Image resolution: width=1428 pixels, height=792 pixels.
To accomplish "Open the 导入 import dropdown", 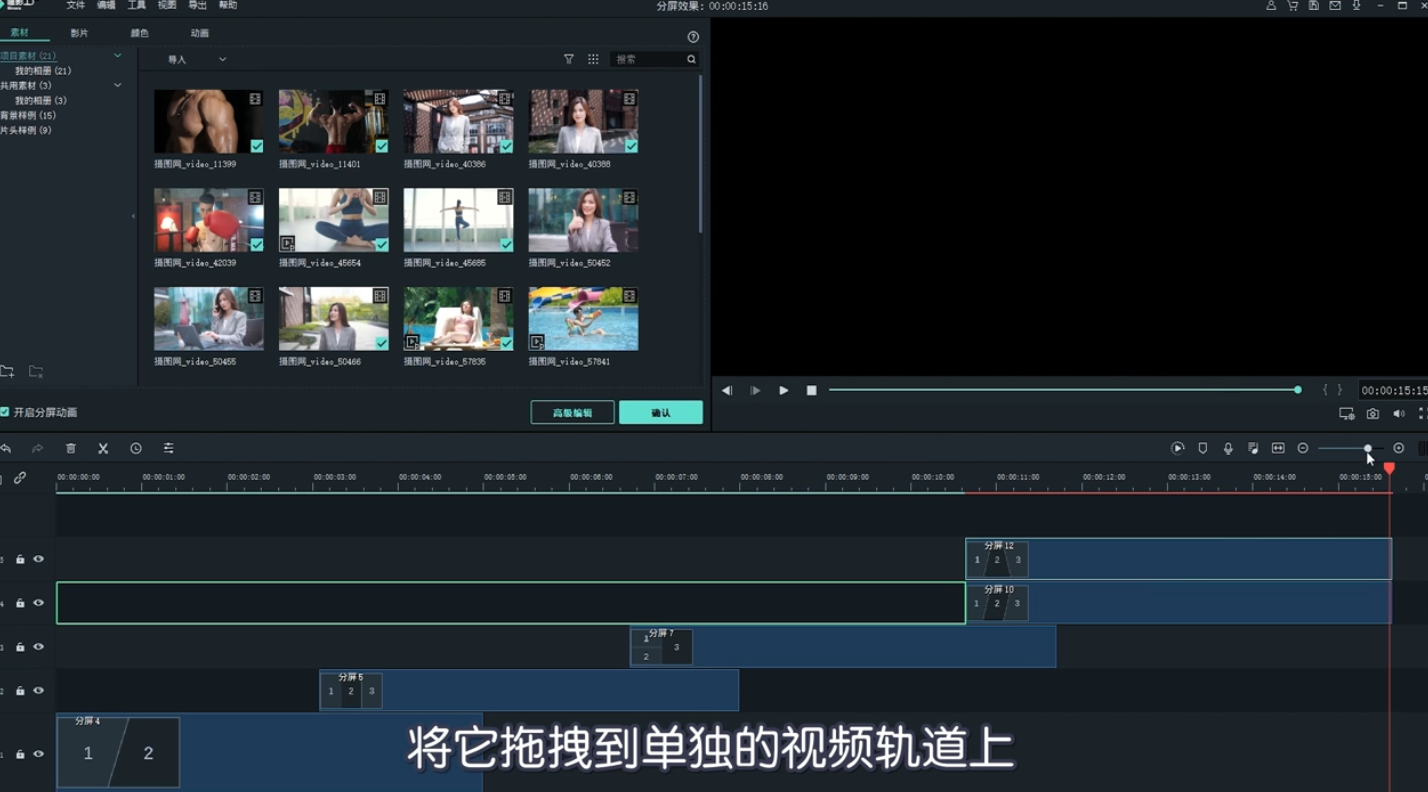I will click(x=197, y=59).
